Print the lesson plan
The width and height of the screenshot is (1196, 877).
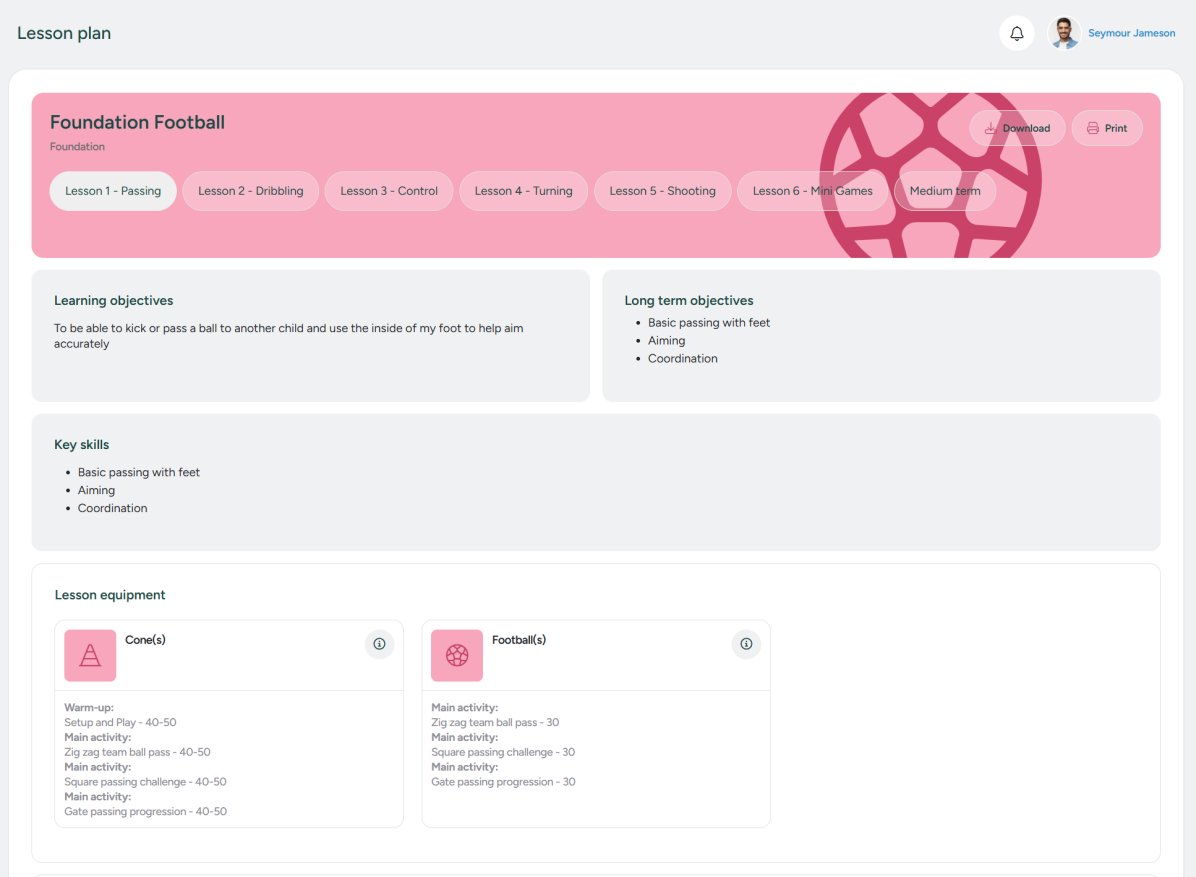point(1106,128)
